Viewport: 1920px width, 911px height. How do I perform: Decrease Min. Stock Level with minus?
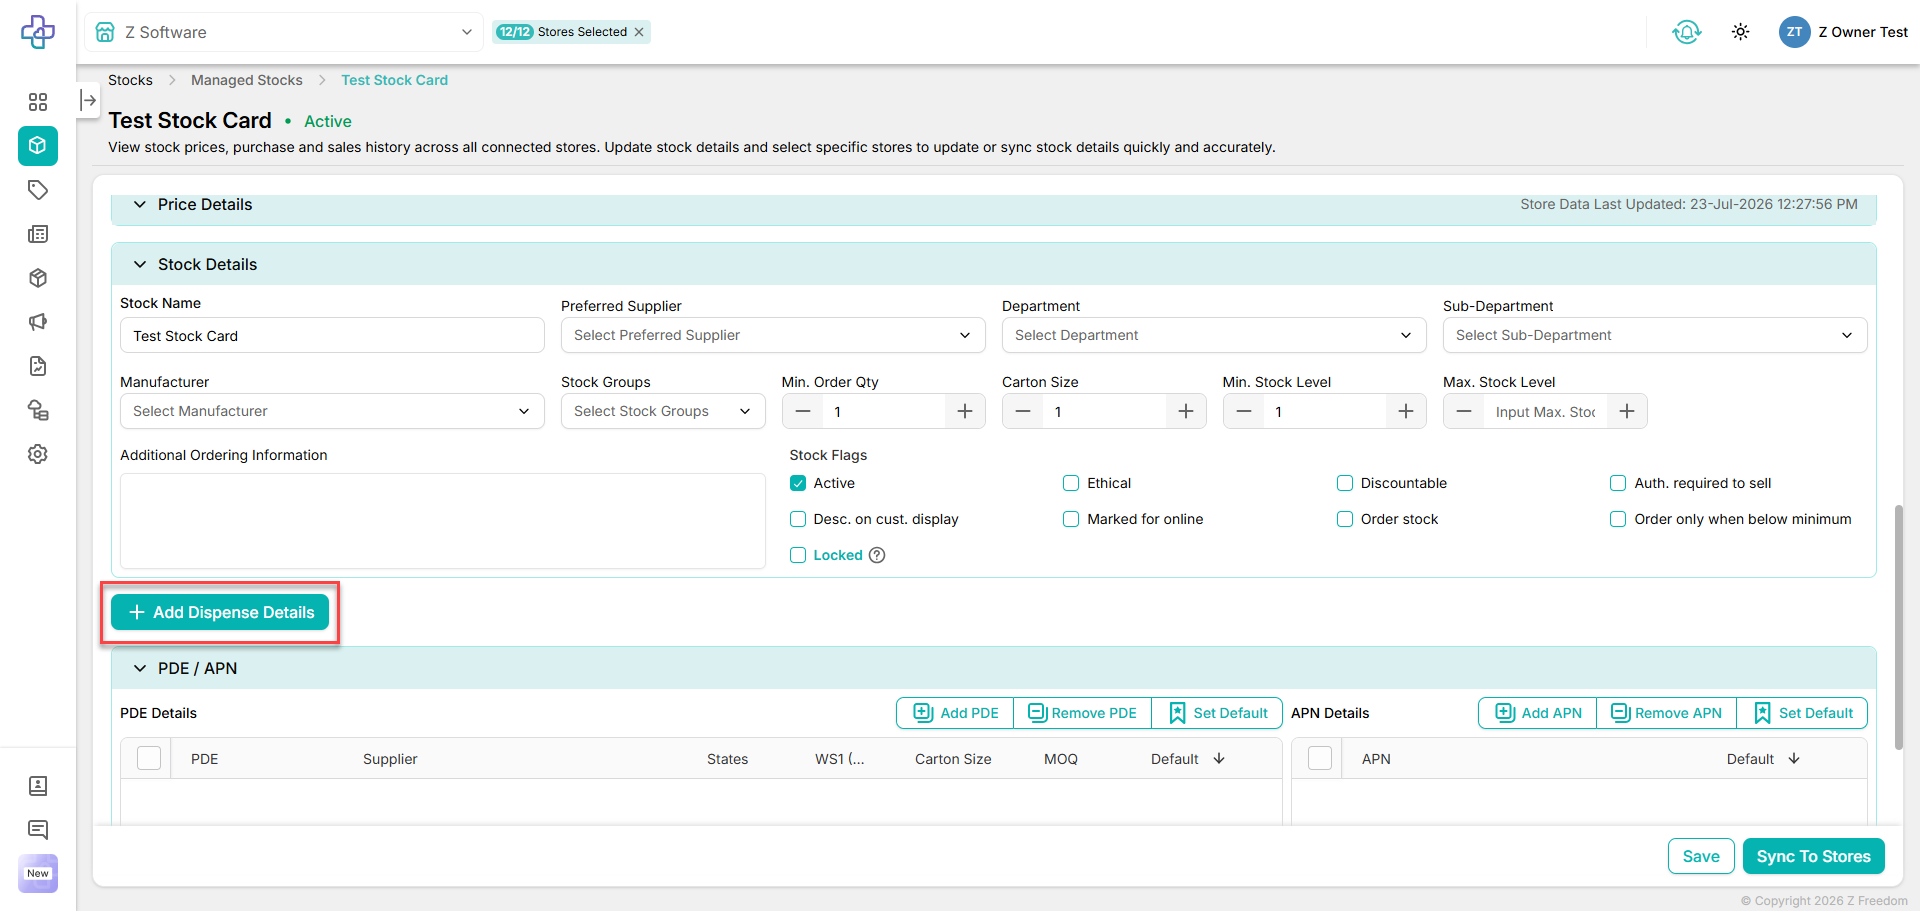1244,411
